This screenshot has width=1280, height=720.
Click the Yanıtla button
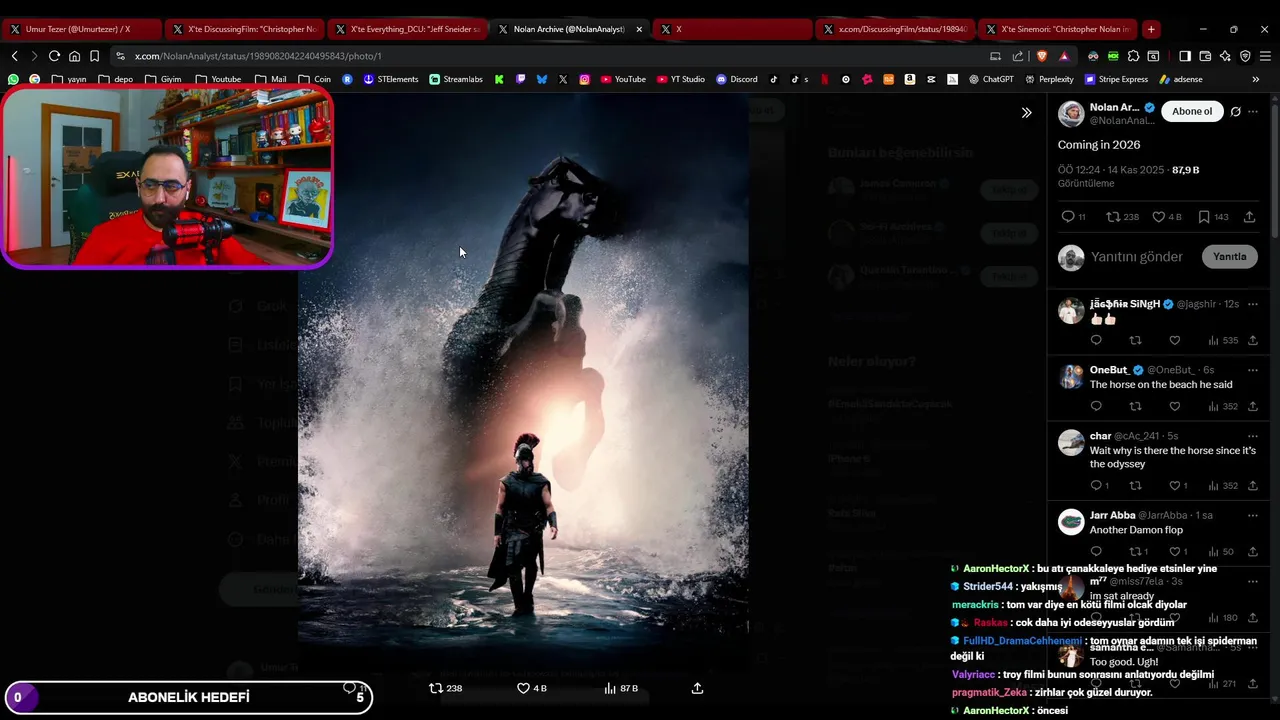[x=1229, y=257]
